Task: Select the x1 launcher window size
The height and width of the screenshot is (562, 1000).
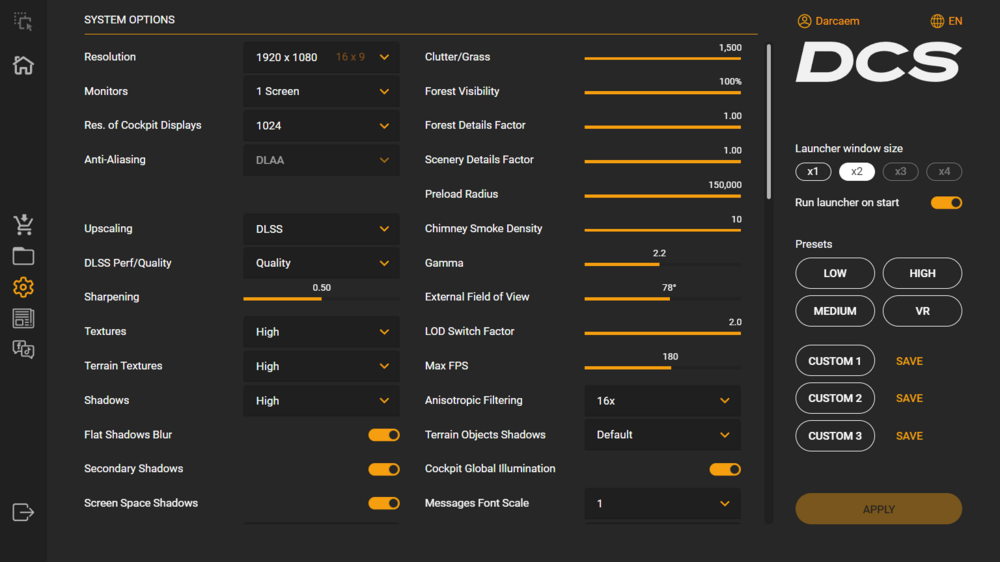Action: (x=813, y=172)
